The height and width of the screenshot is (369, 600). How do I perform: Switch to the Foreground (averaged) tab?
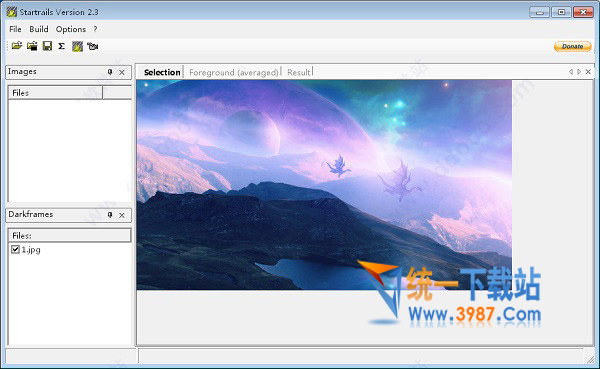233,72
